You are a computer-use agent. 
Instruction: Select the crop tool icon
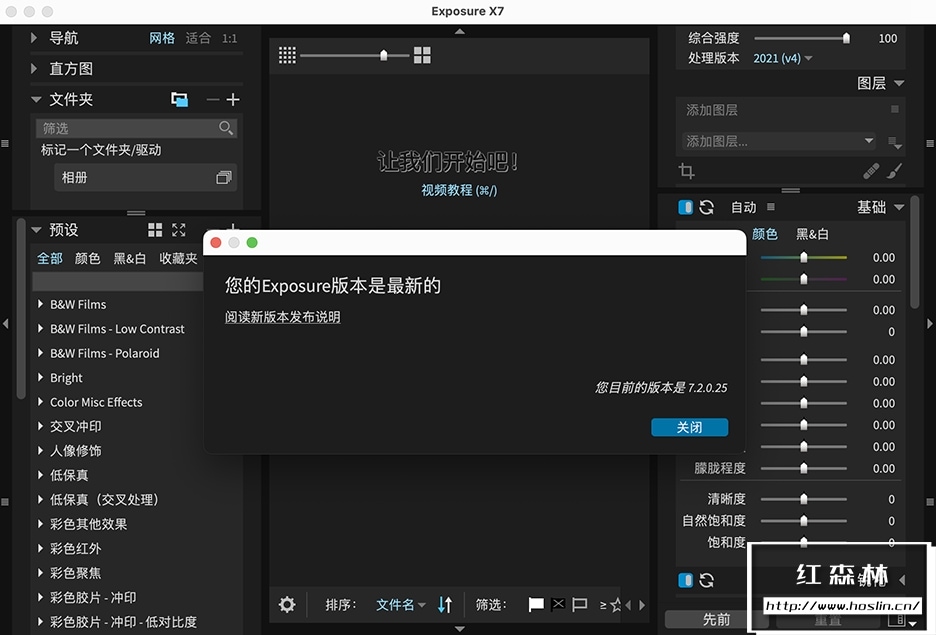[686, 171]
